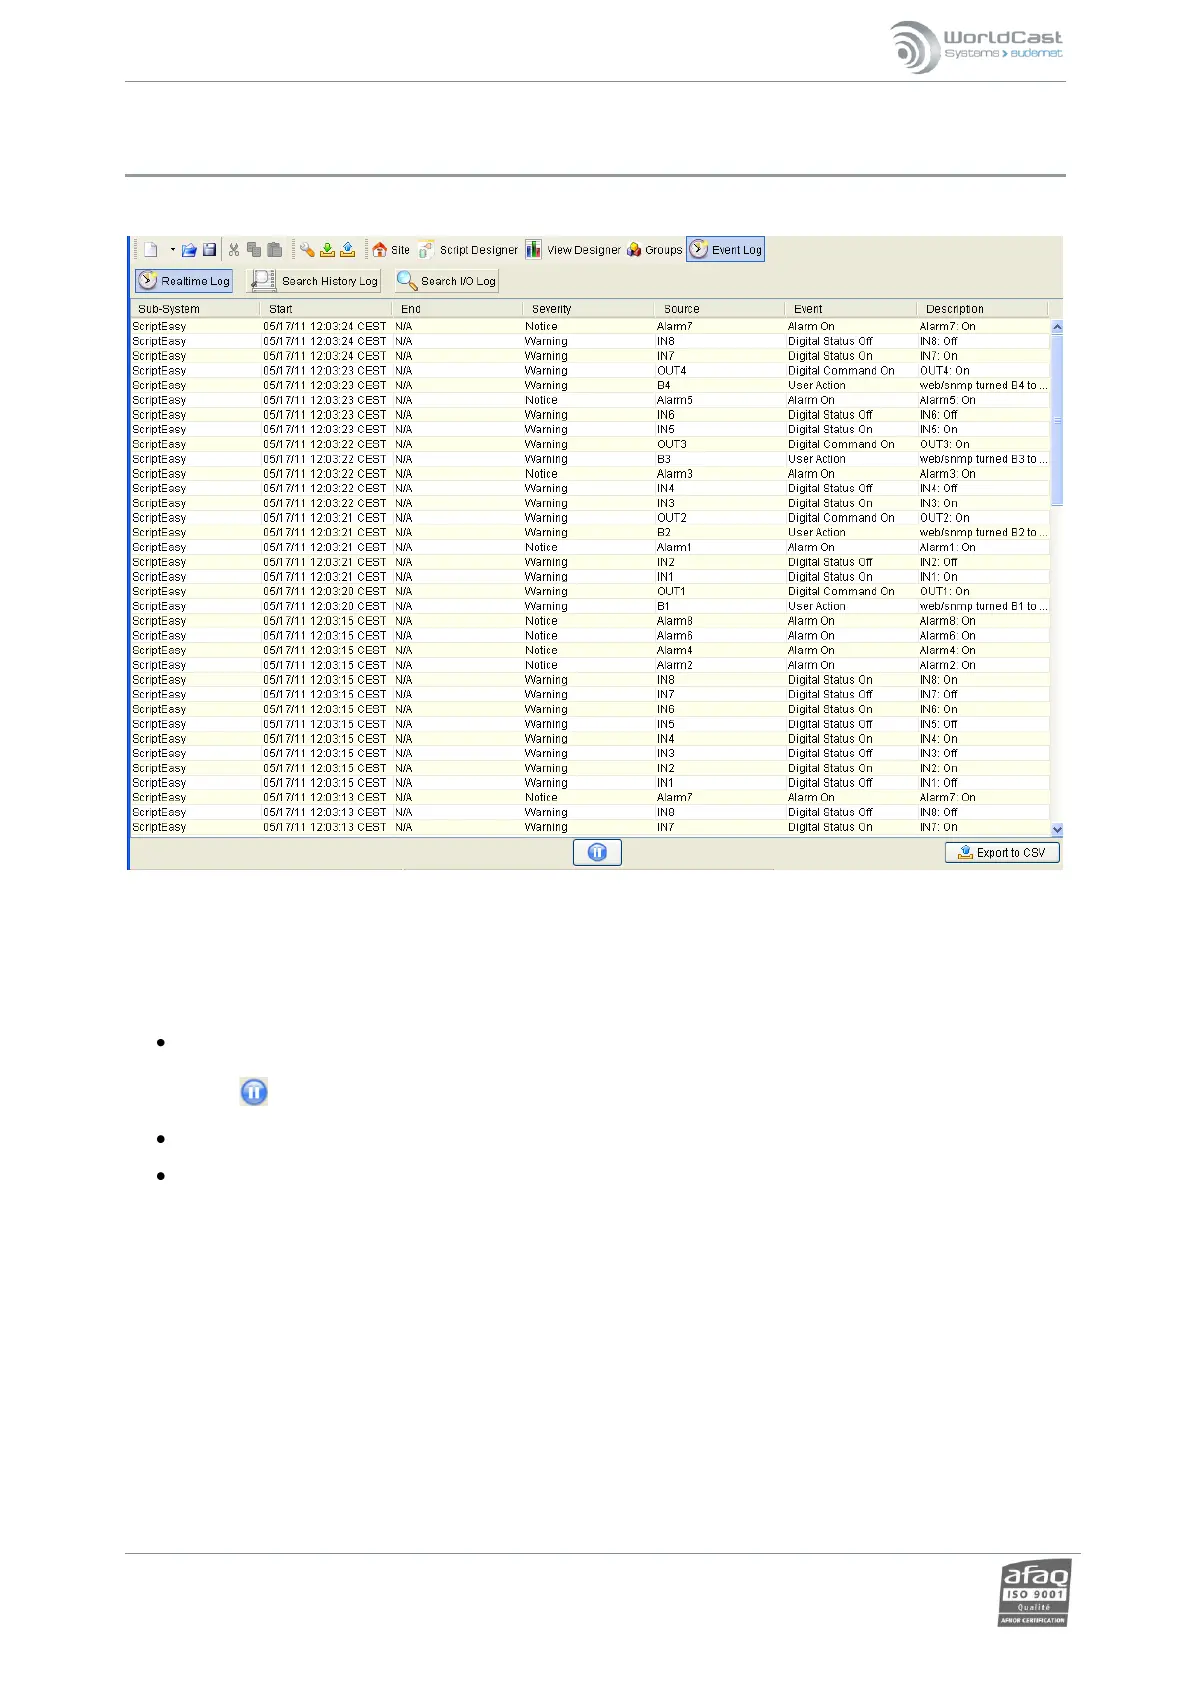
Task: Click the upload arrow (blue up) icon
Action: point(348,250)
